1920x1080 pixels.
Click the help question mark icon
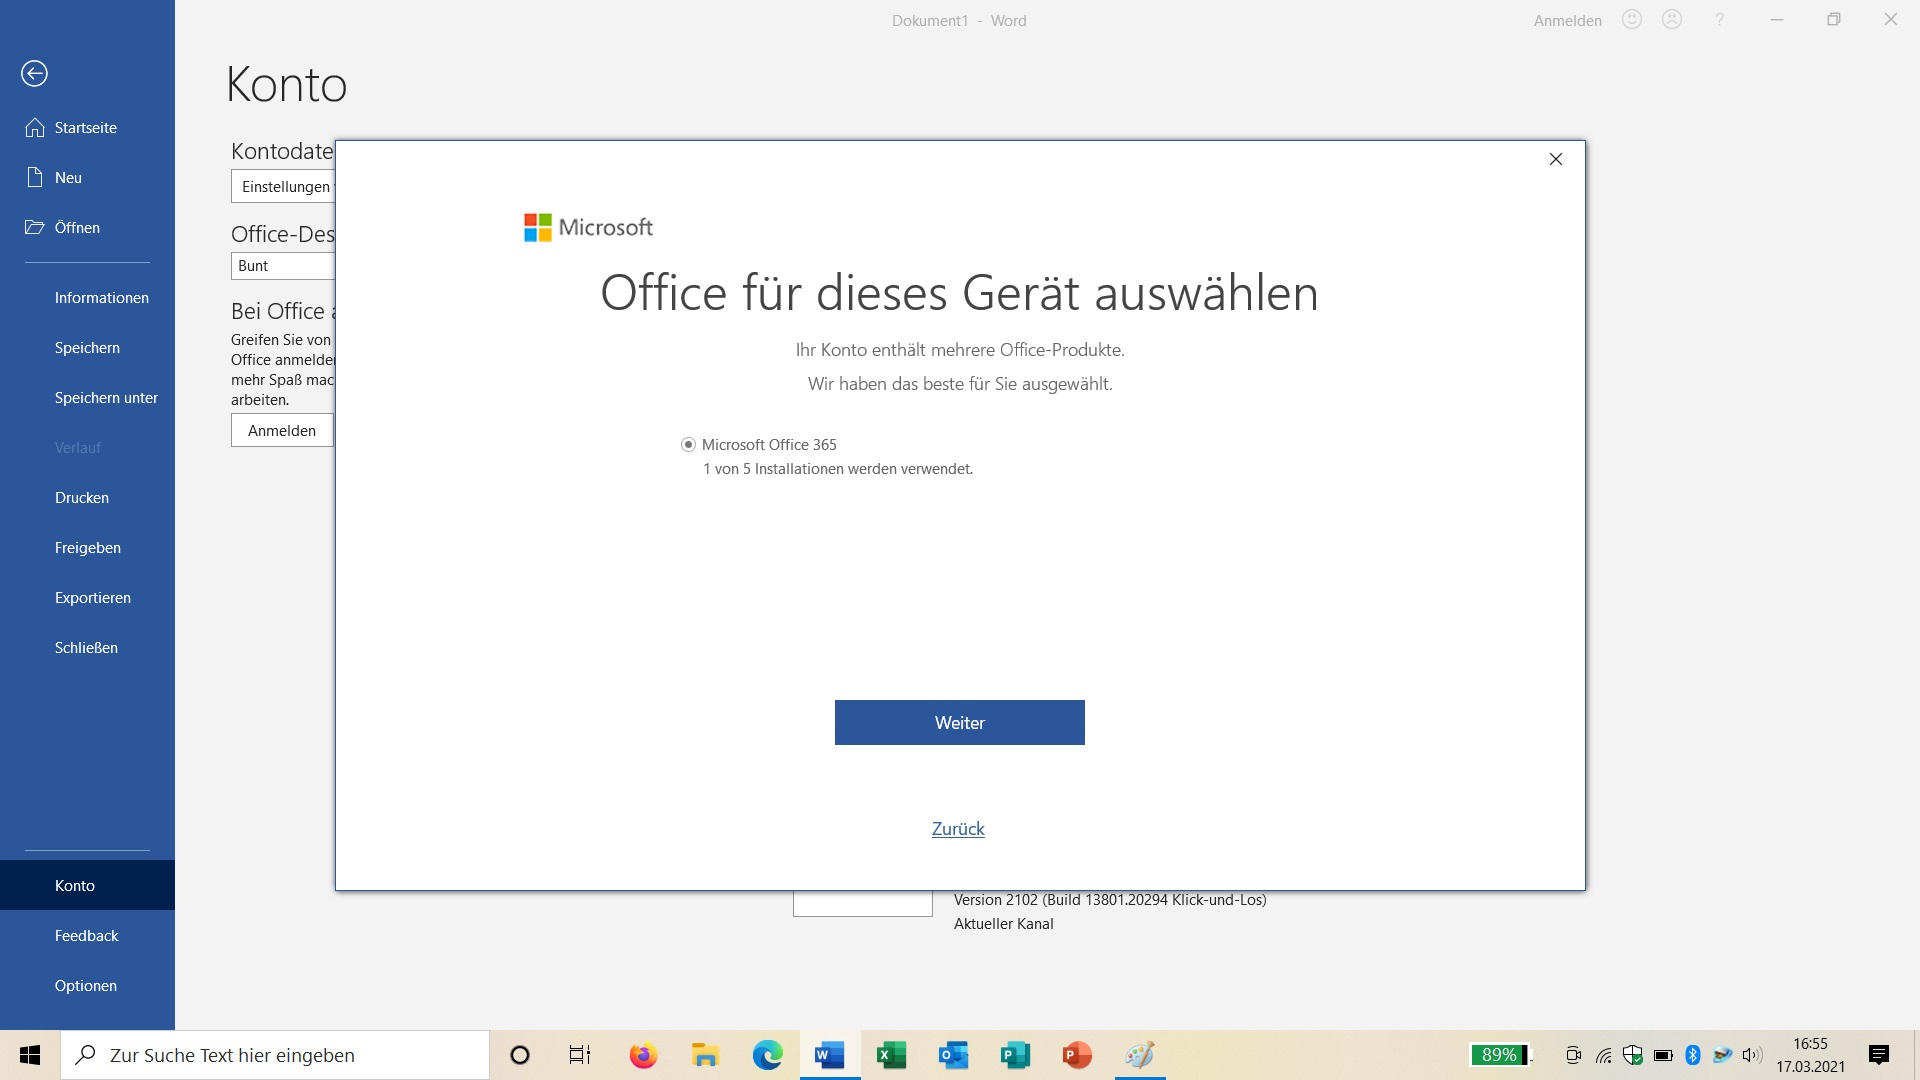point(1720,20)
